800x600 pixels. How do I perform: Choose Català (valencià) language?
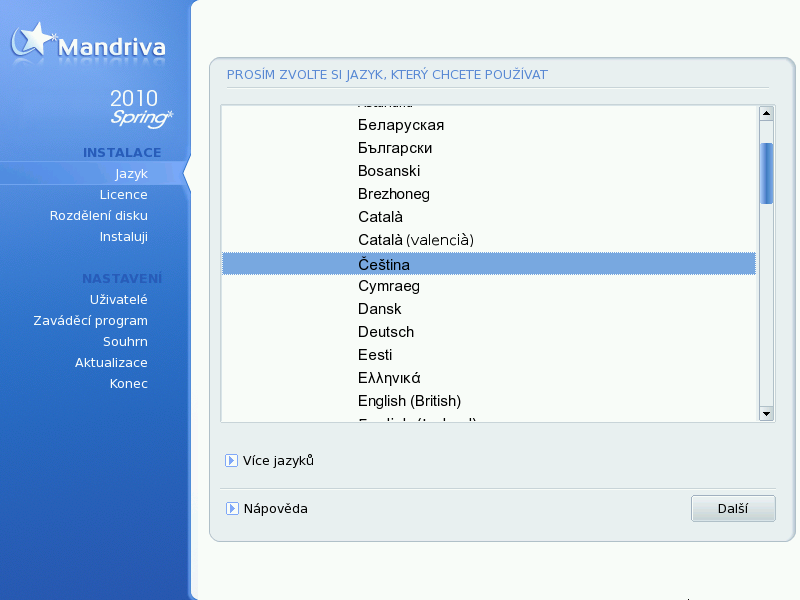416,240
